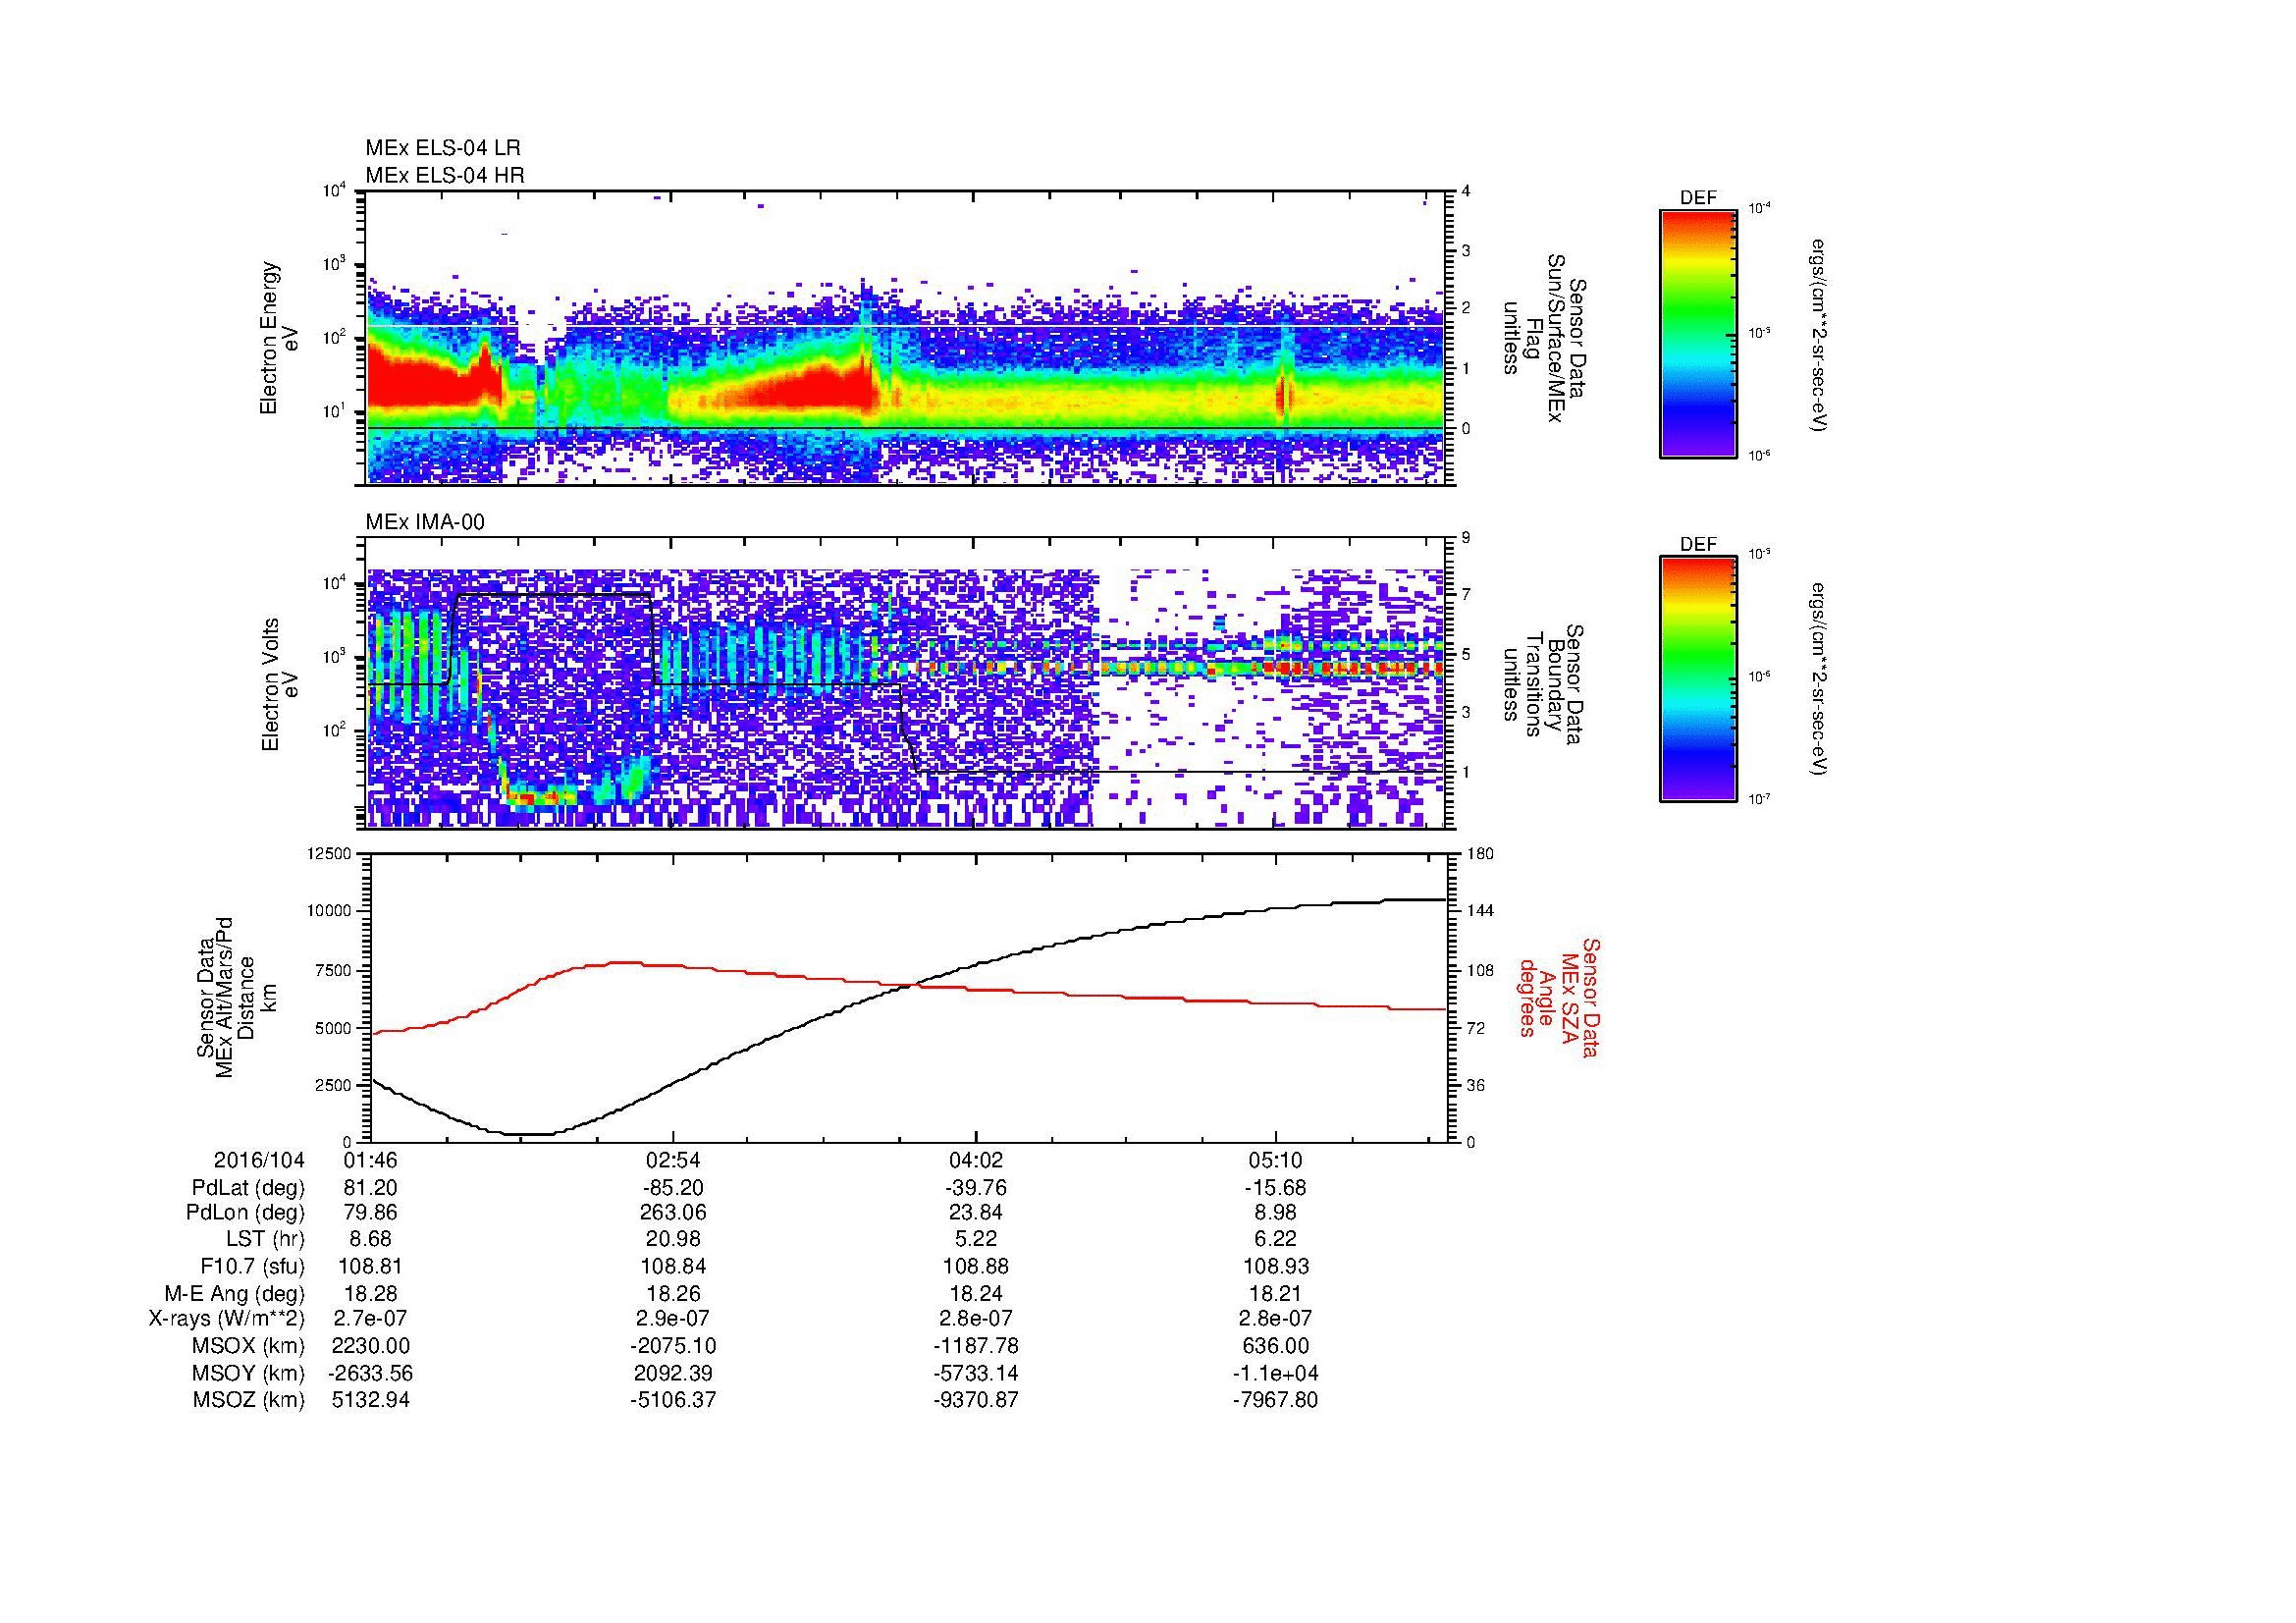The width and height of the screenshot is (2296, 1623).
Task: Click MSOY value -1.1e+04
Action: pyautogui.click(x=1276, y=1373)
